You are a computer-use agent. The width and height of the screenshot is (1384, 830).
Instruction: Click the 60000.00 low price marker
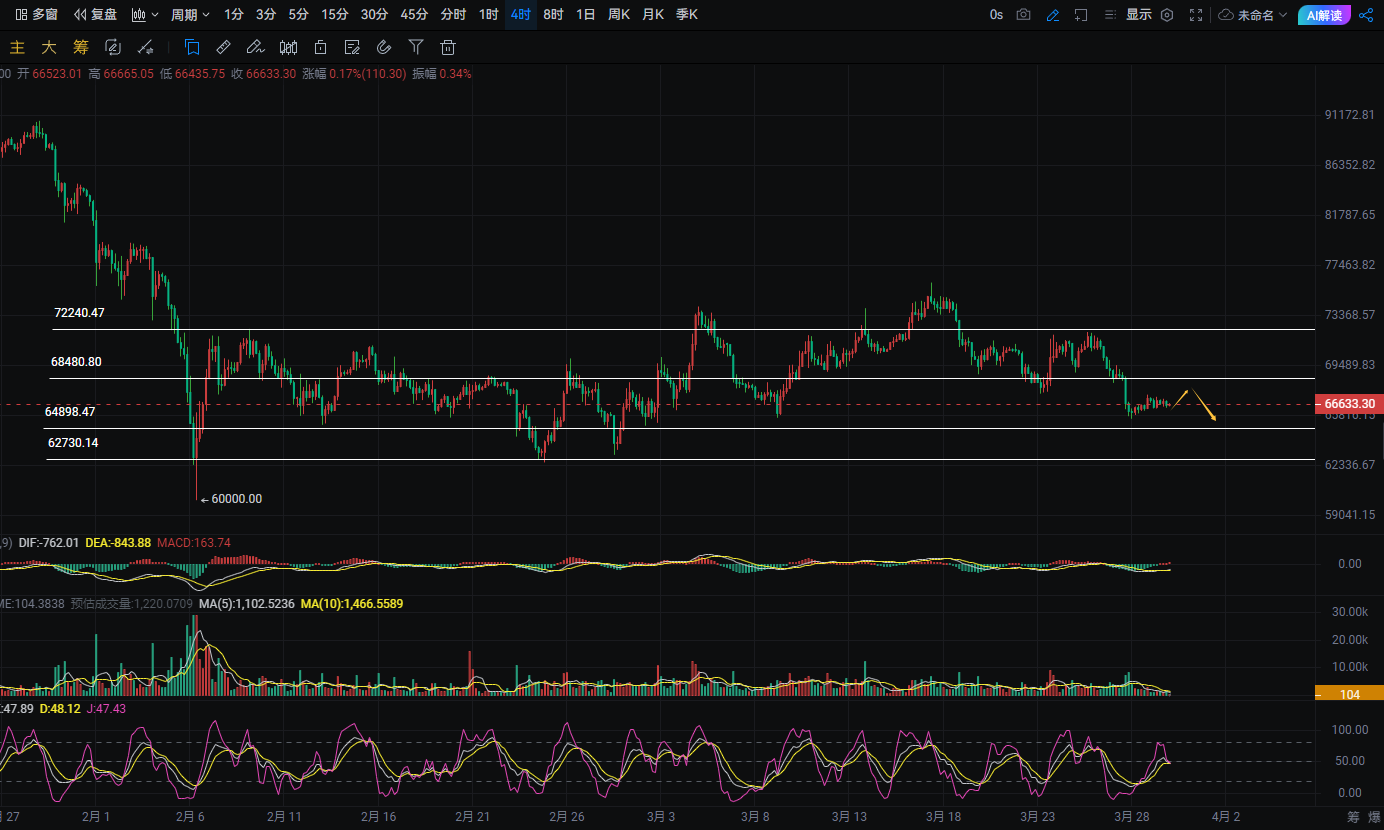click(236, 499)
